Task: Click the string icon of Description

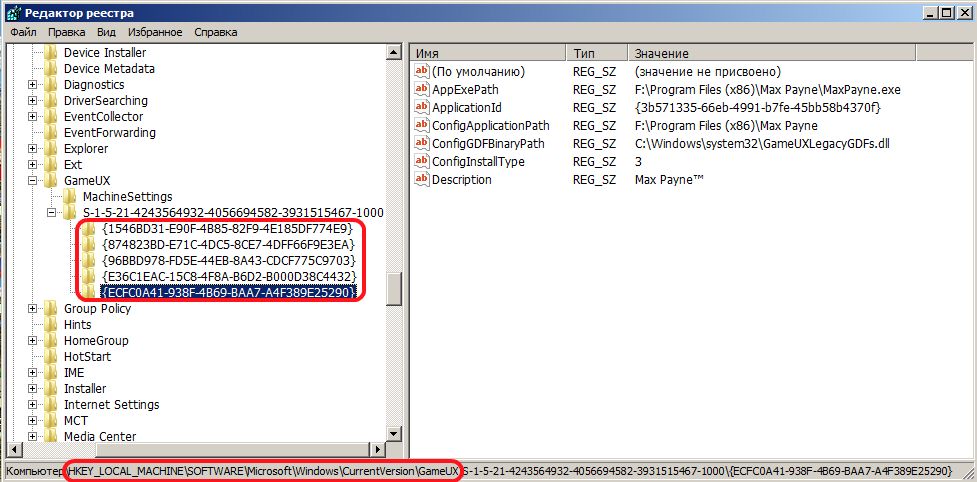Action: coord(422,180)
